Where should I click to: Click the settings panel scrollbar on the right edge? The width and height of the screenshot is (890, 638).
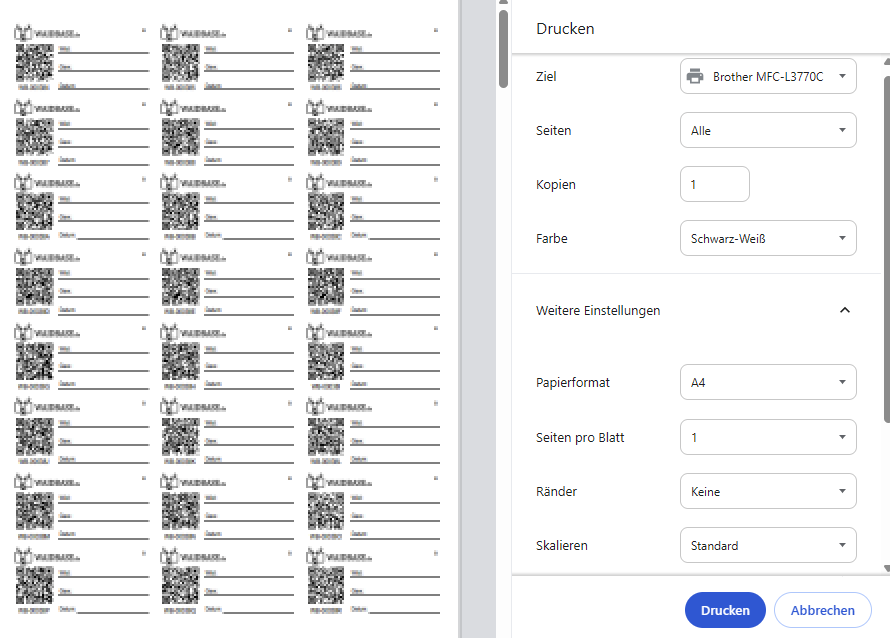886,240
